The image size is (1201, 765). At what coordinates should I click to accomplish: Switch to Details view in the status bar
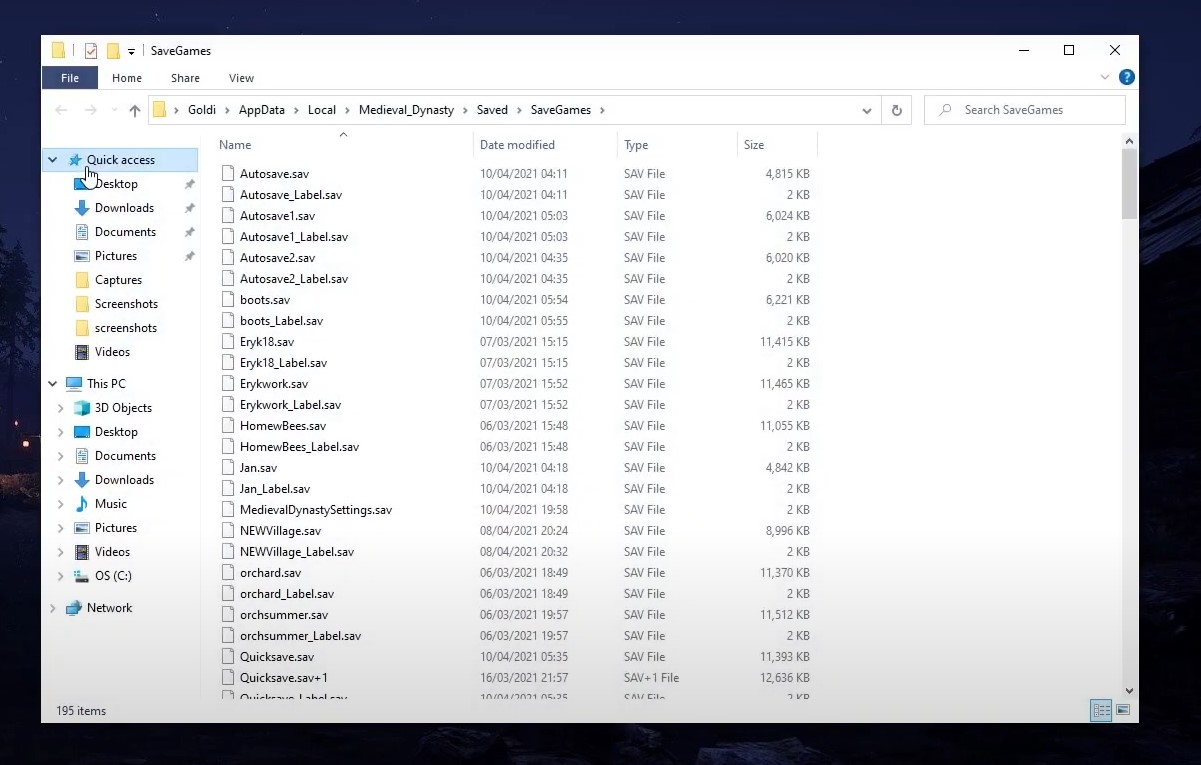pos(1102,710)
